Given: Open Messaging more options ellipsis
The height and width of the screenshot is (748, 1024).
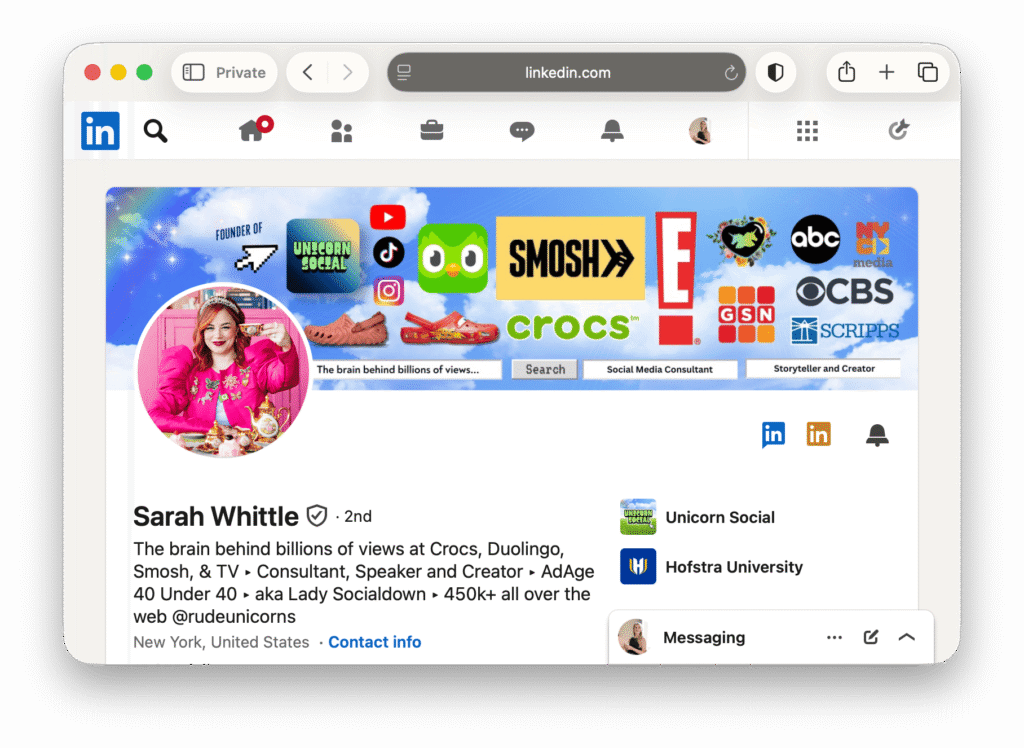Looking at the screenshot, I should pyautogui.click(x=834, y=638).
